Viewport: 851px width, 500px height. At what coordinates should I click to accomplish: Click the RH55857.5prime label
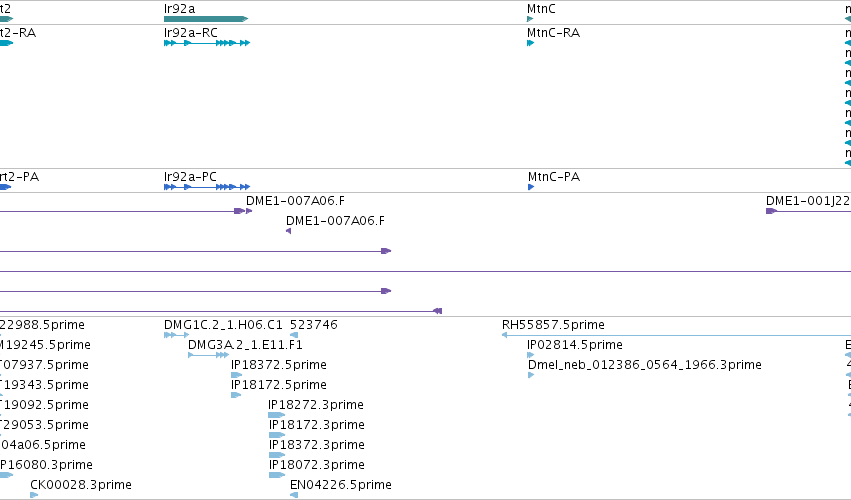coord(553,325)
